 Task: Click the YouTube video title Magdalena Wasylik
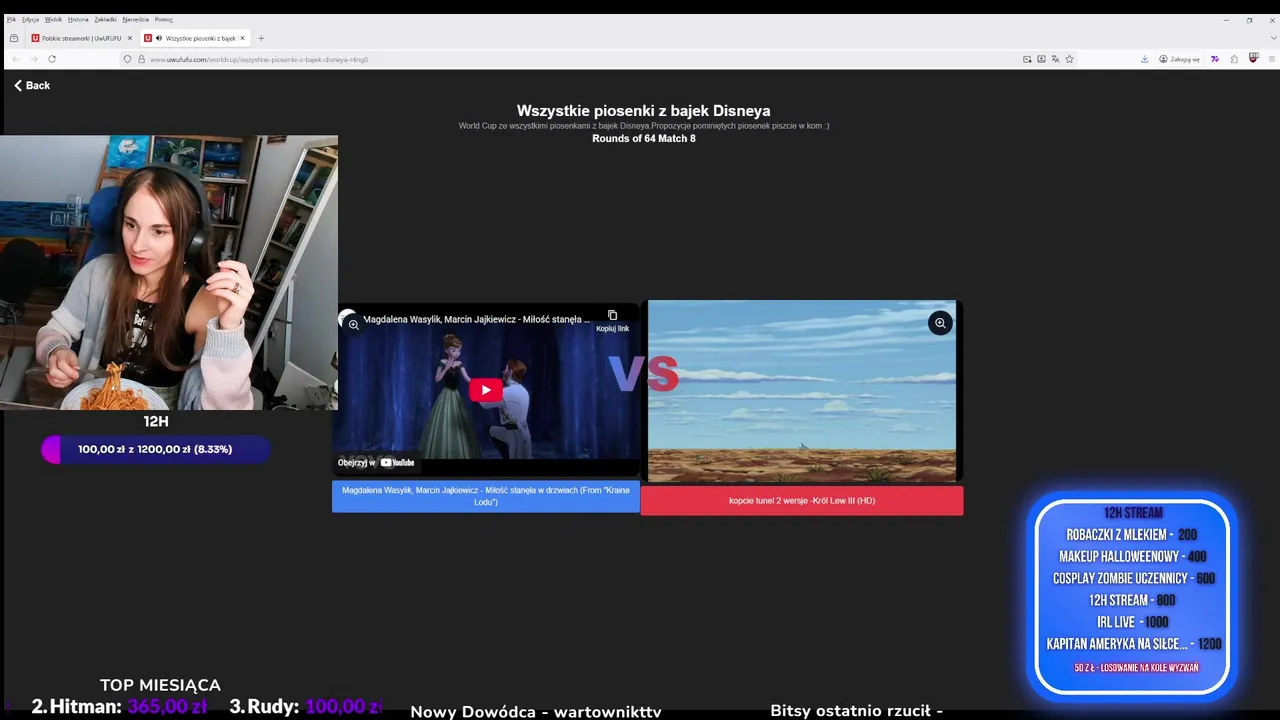476,319
